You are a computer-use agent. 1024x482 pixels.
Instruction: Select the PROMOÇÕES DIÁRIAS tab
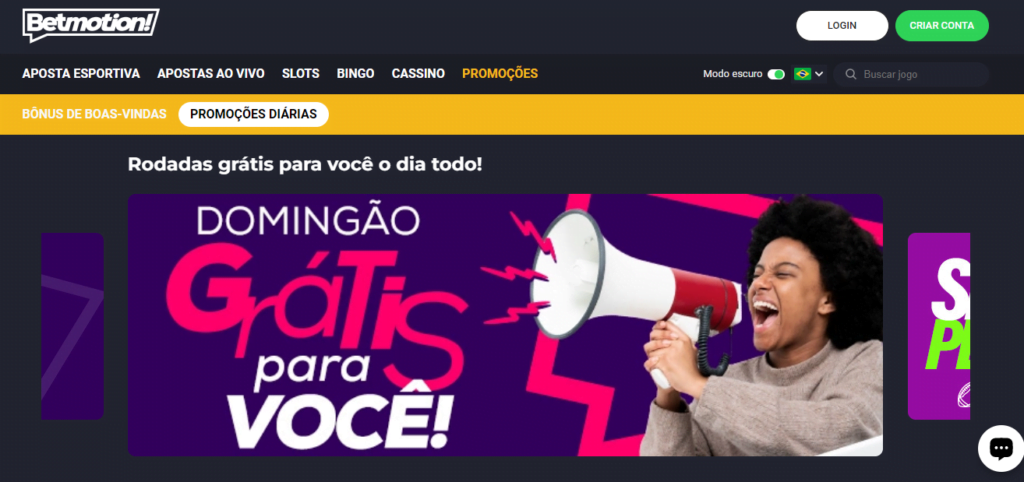coord(253,114)
